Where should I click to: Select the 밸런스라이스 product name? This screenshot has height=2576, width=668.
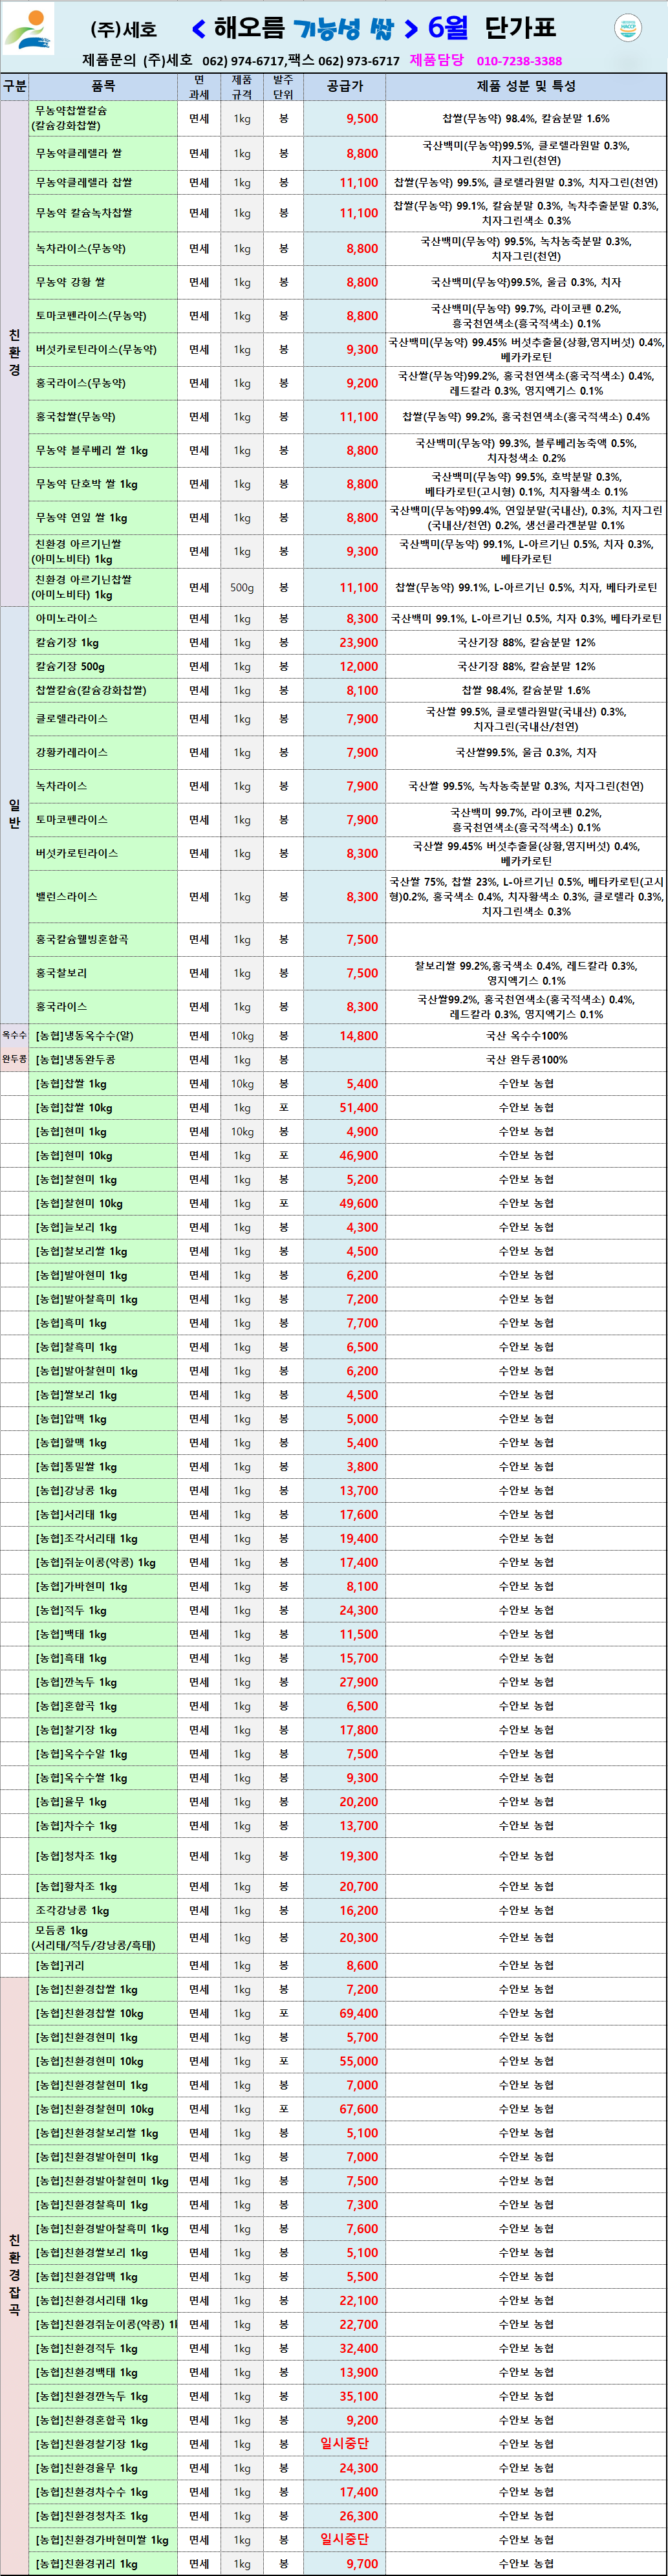66,897
